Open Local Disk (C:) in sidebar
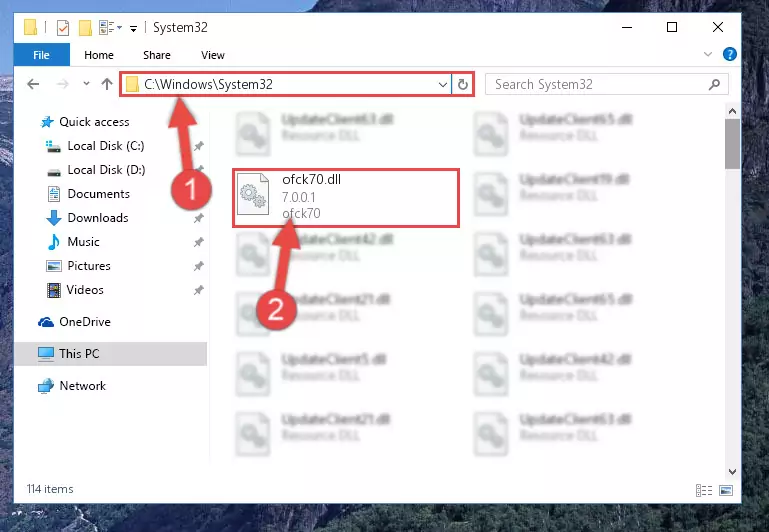Viewport: 769px width, 532px height. pos(105,146)
